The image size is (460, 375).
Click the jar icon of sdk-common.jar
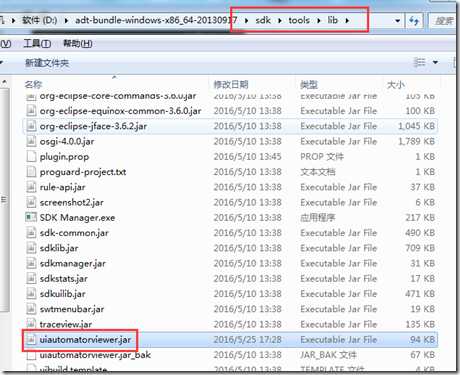point(31,233)
